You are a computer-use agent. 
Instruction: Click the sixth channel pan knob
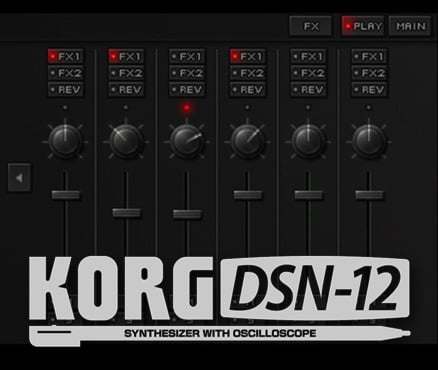(369, 141)
